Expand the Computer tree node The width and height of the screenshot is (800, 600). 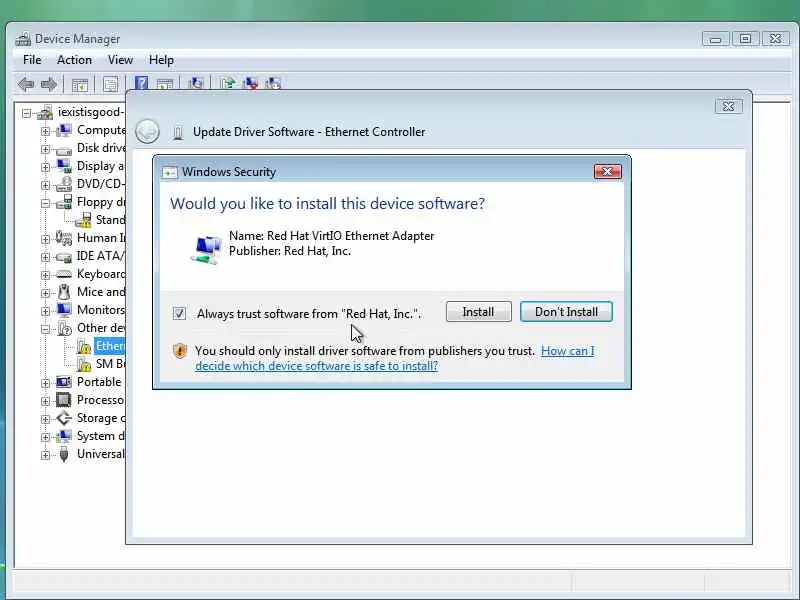click(45, 131)
